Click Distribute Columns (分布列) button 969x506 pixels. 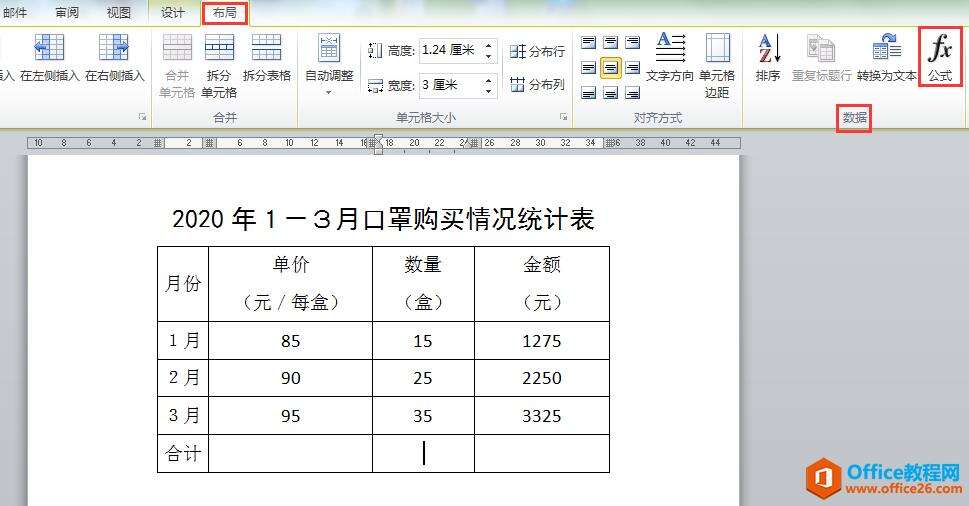coord(537,84)
